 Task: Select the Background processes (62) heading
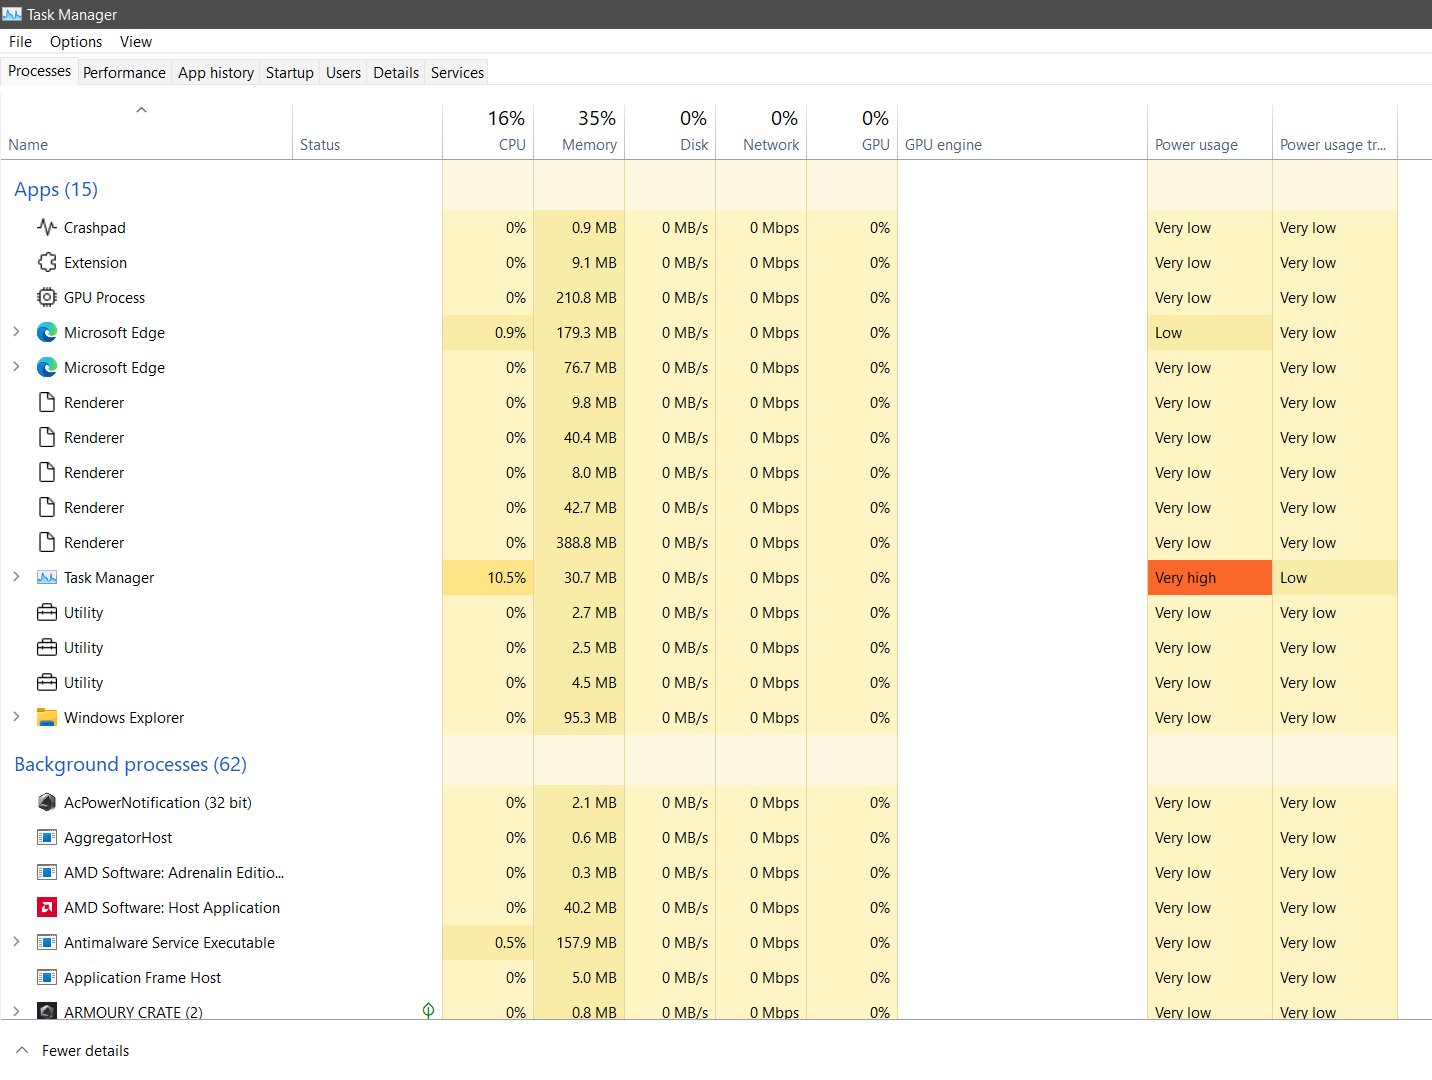130,764
